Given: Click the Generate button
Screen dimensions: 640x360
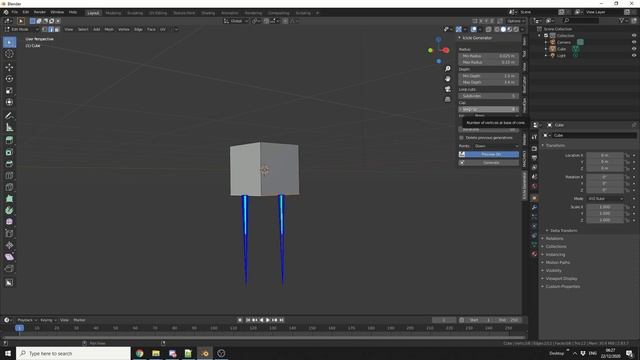Looking at the screenshot, I should 489,162.
